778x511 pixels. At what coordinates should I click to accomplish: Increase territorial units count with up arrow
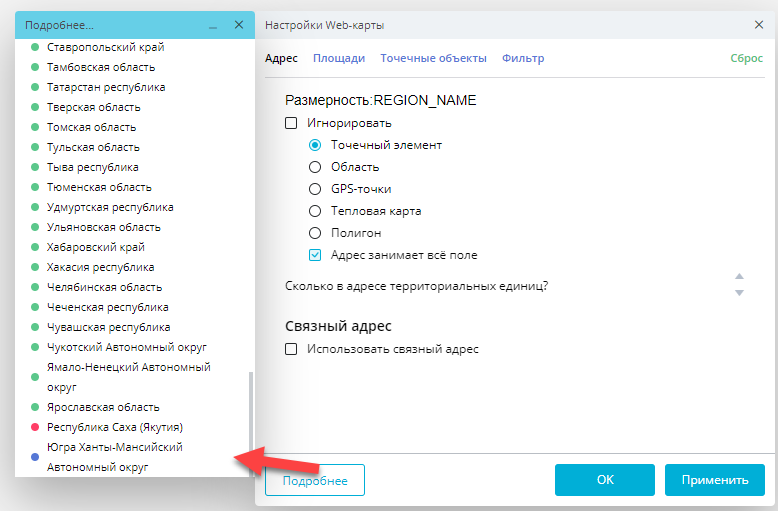coord(739,276)
